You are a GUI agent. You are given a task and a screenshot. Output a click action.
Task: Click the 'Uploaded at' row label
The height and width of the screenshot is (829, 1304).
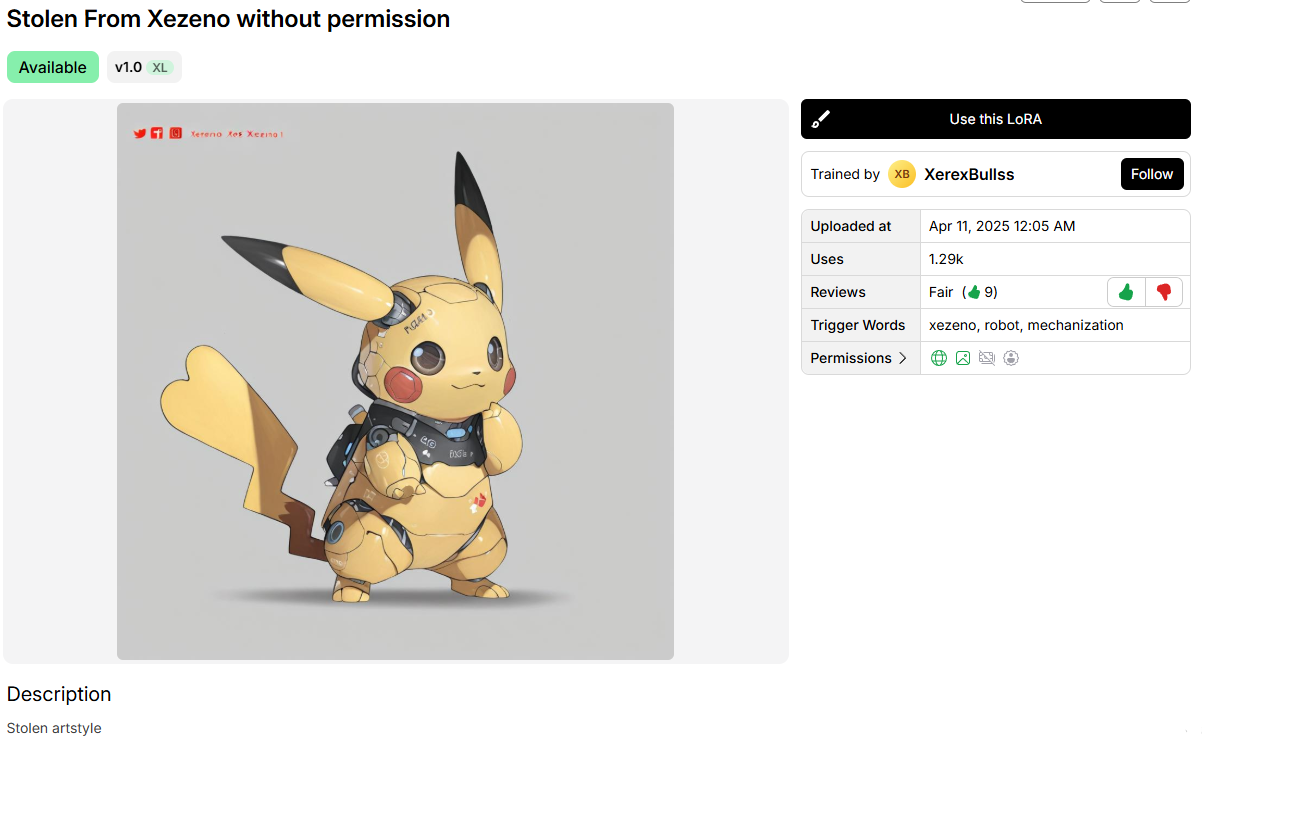(x=851, y=226)
